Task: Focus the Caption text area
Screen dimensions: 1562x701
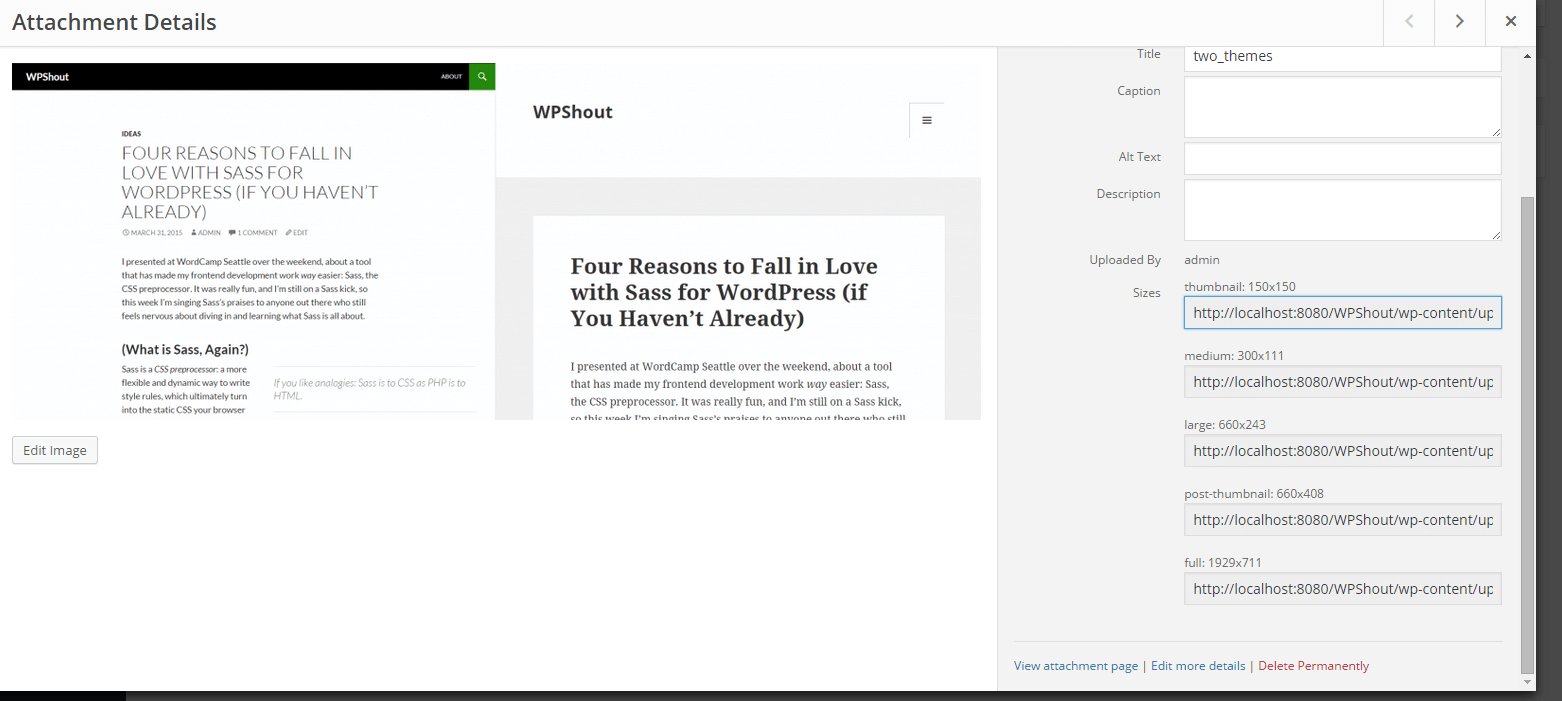Action: point(1343,107)
